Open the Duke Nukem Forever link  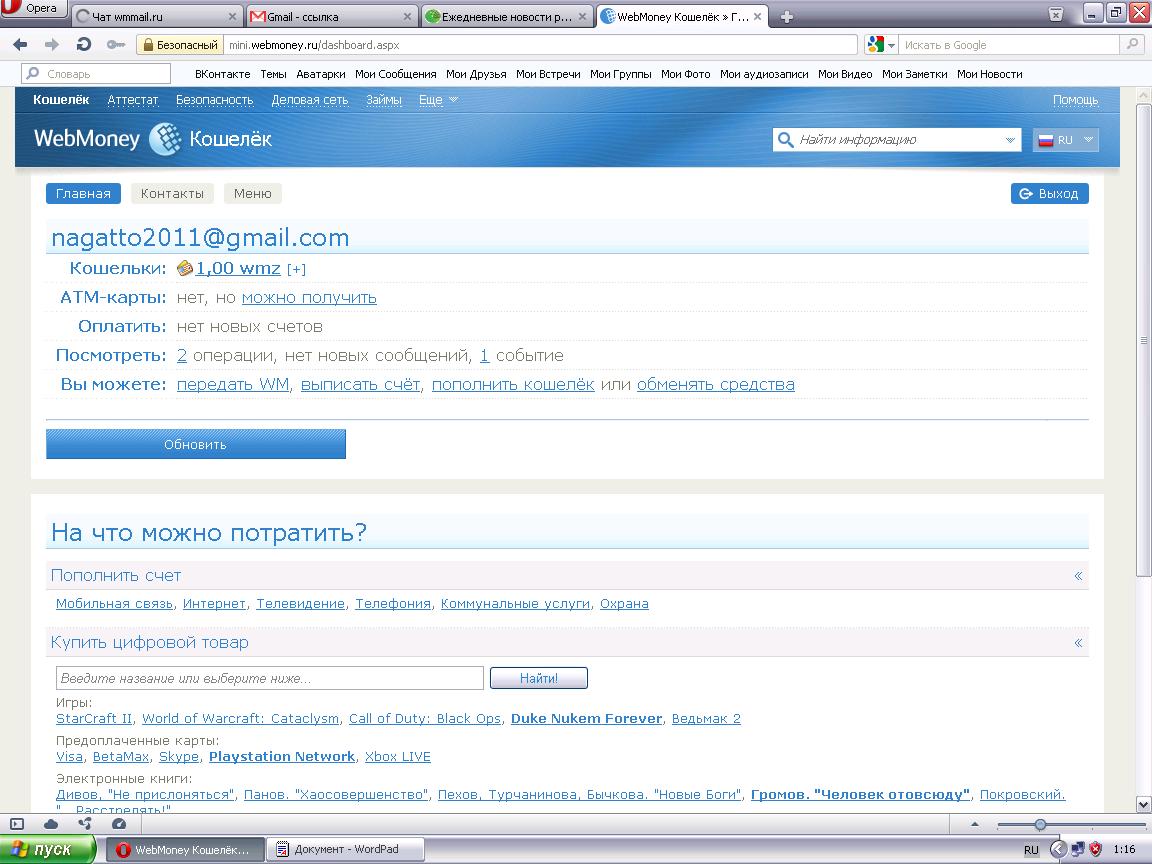point(586,719)
